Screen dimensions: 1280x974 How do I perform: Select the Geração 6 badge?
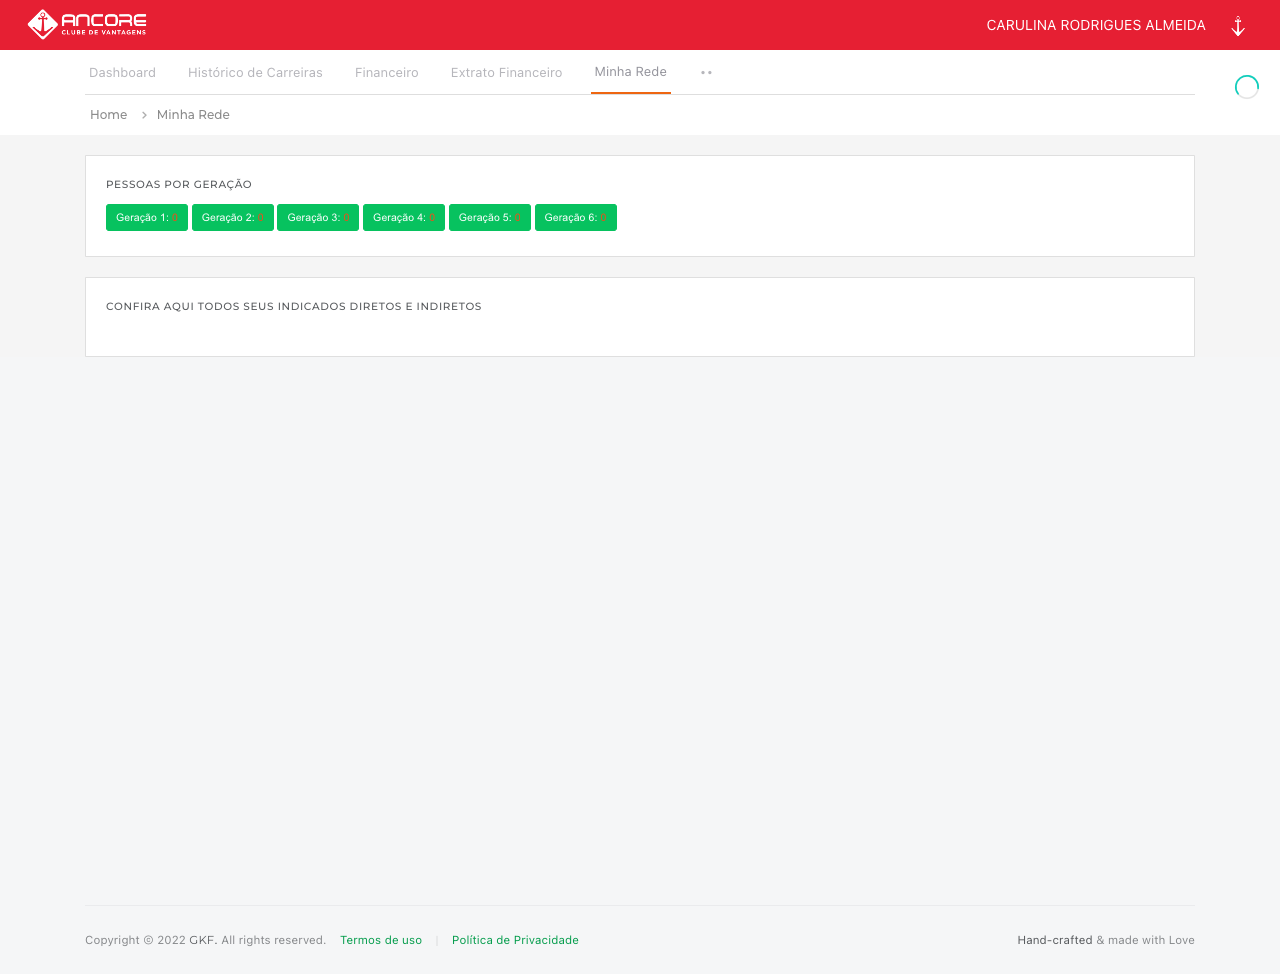tap(576, 217)
